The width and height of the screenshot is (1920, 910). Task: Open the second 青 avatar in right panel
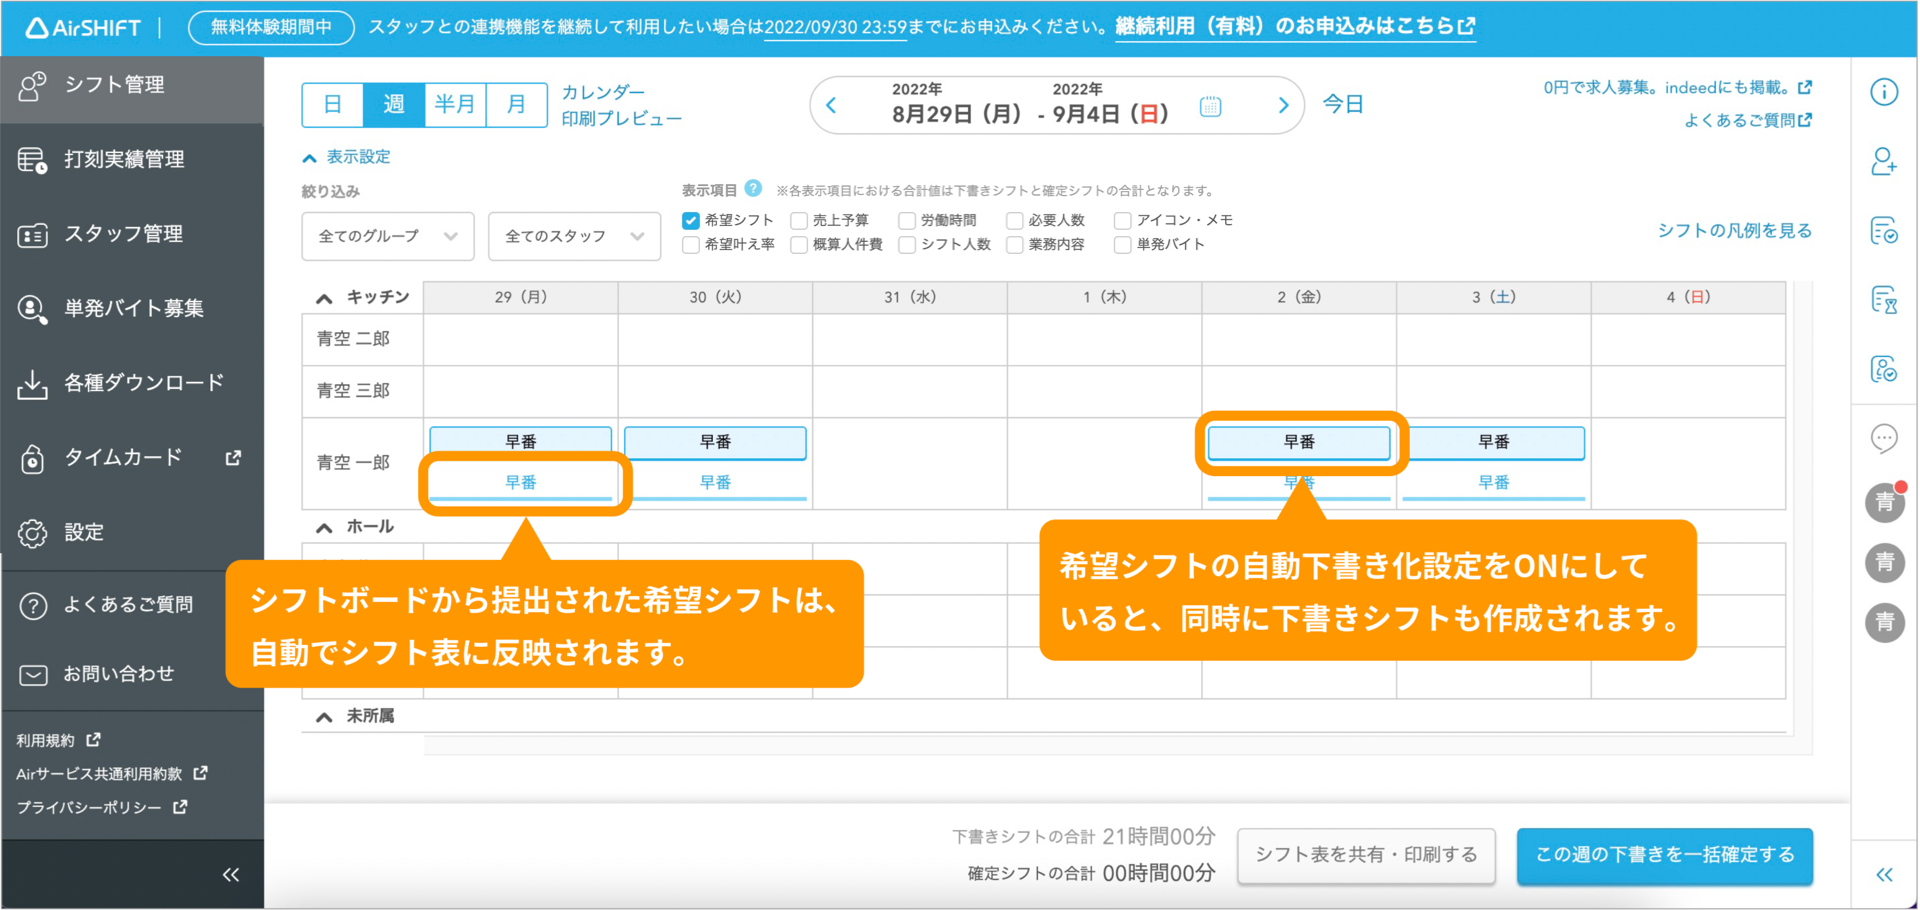(x=1885, y=562)
